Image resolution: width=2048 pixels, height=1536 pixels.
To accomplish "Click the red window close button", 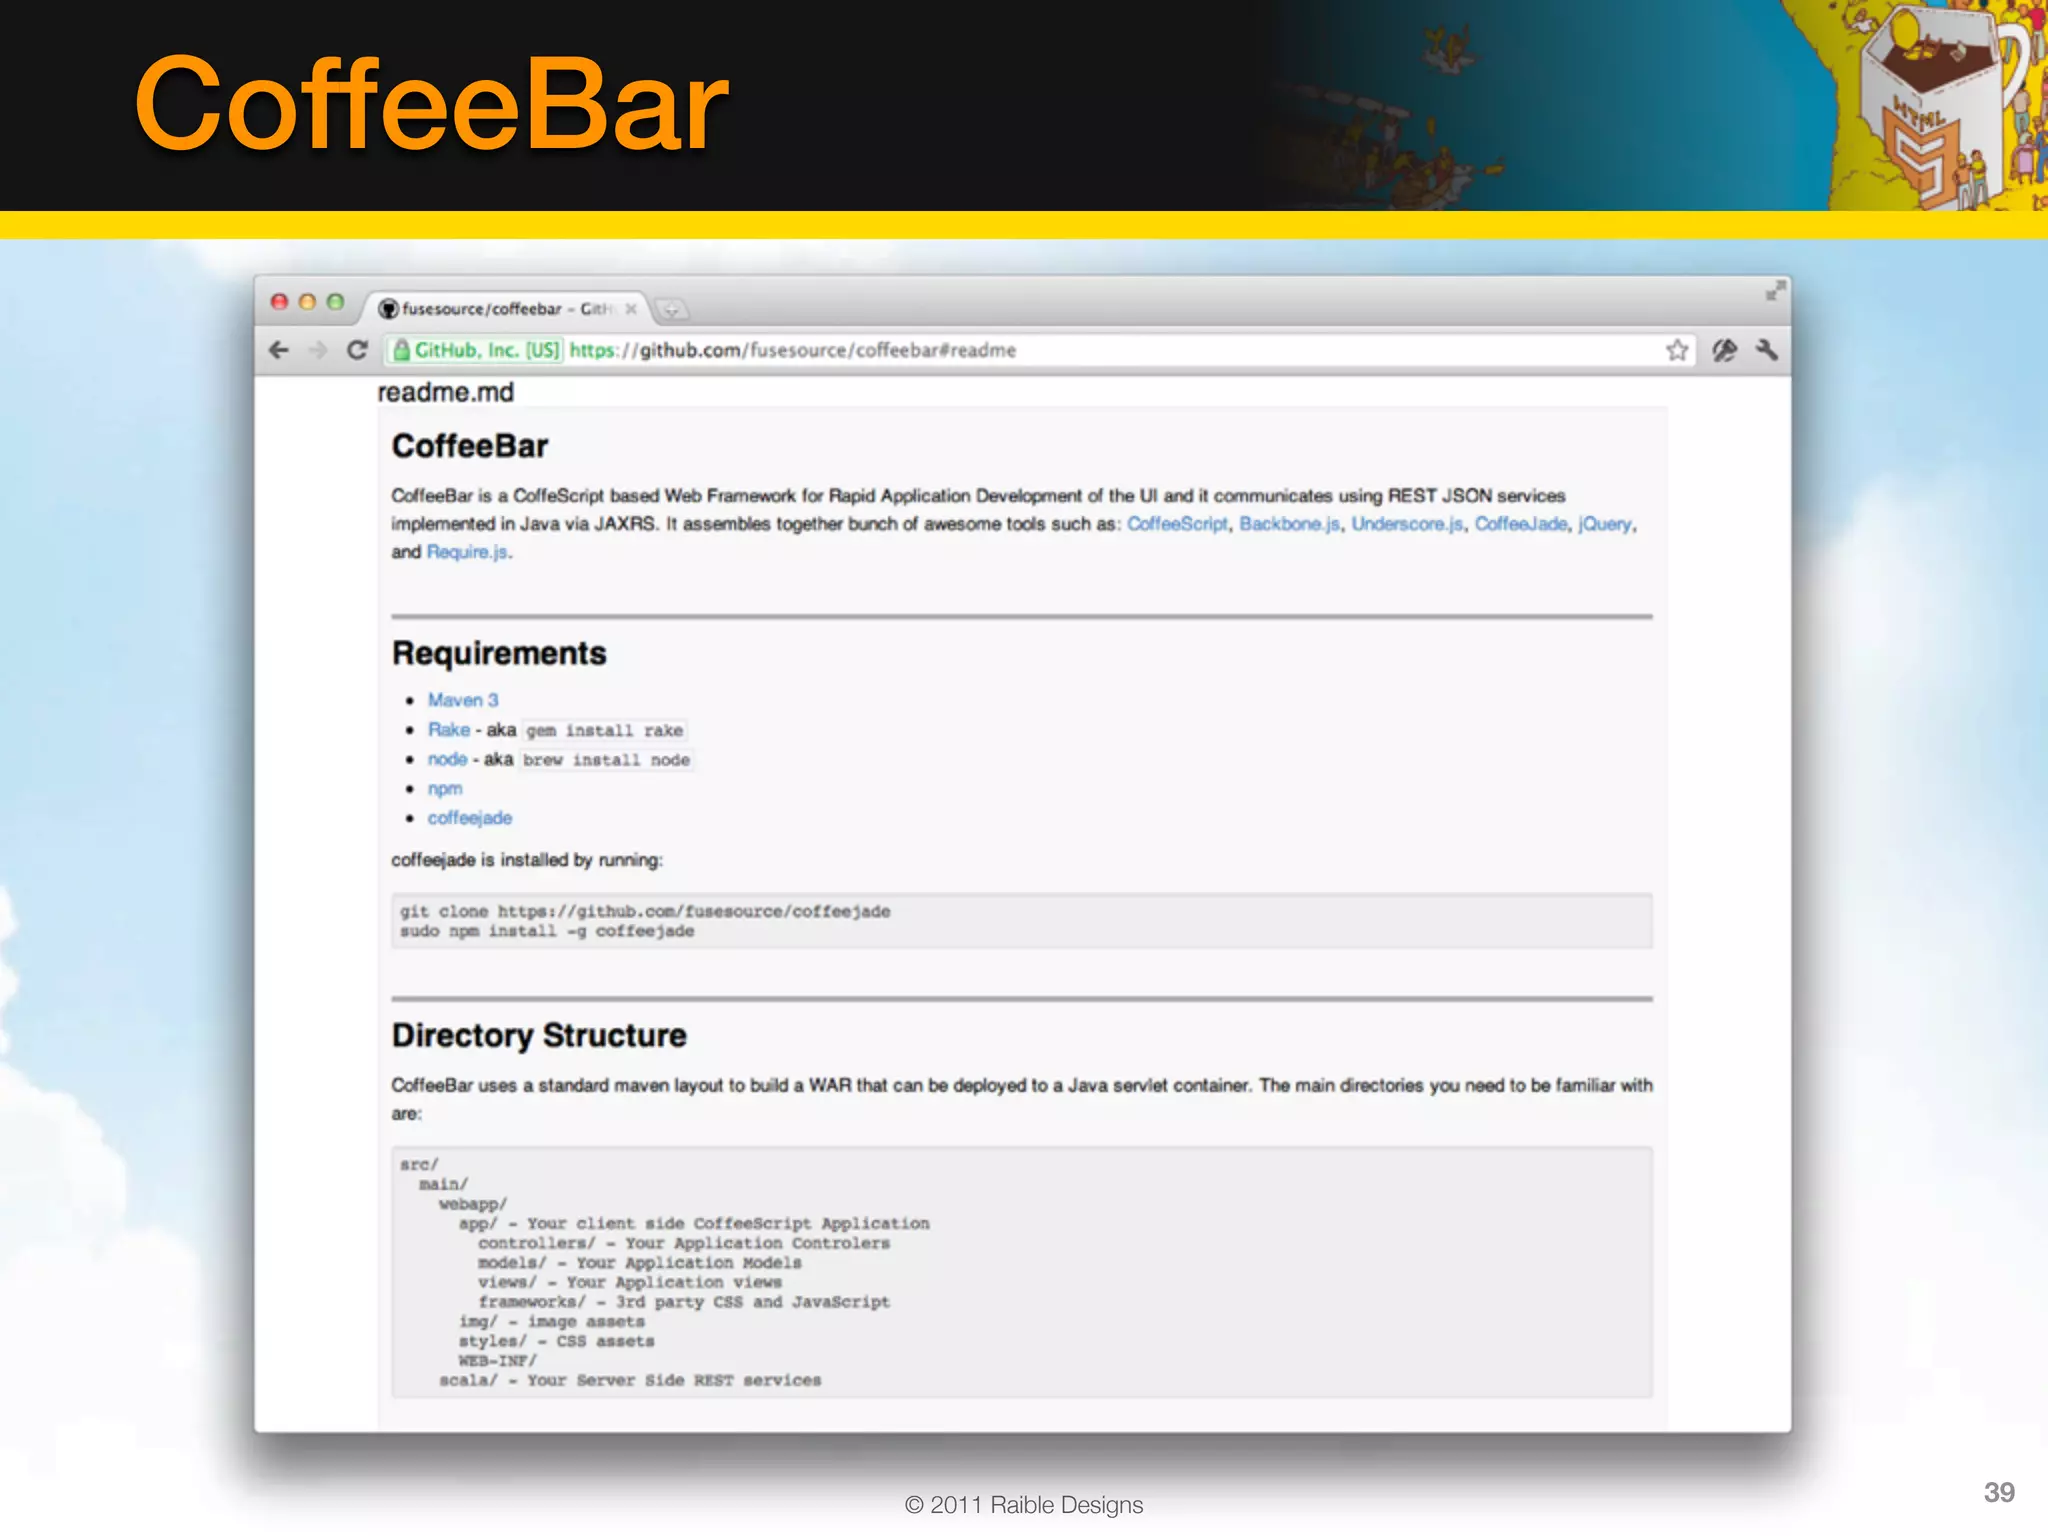I will [x=280, y=302].
